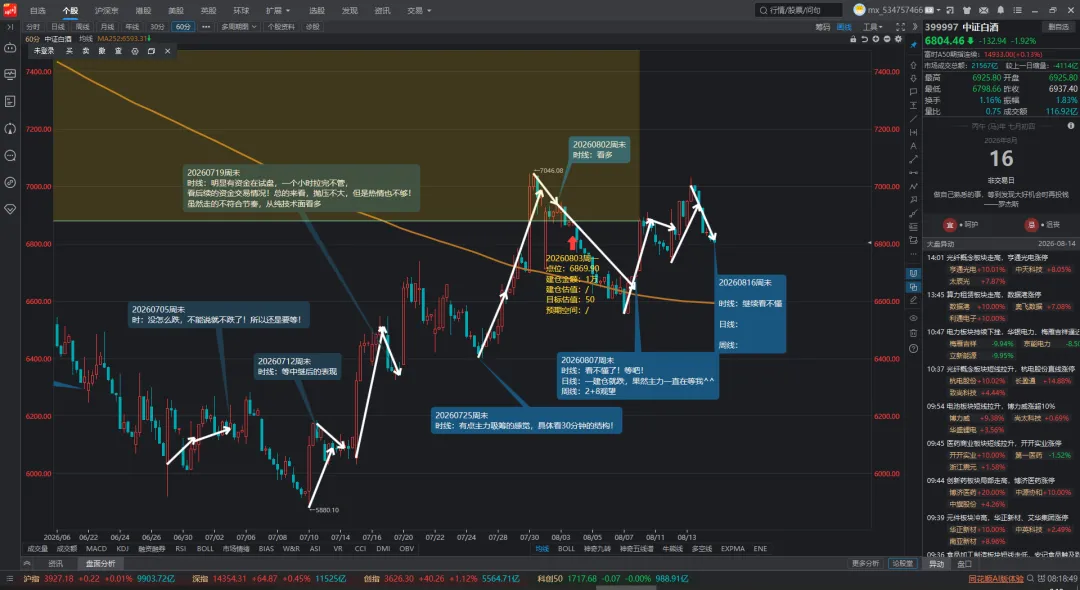Open the 同花顺AI版体验 link
Image resolution: width=1080 pixels, height=590 pixels.
pos(996,579)
